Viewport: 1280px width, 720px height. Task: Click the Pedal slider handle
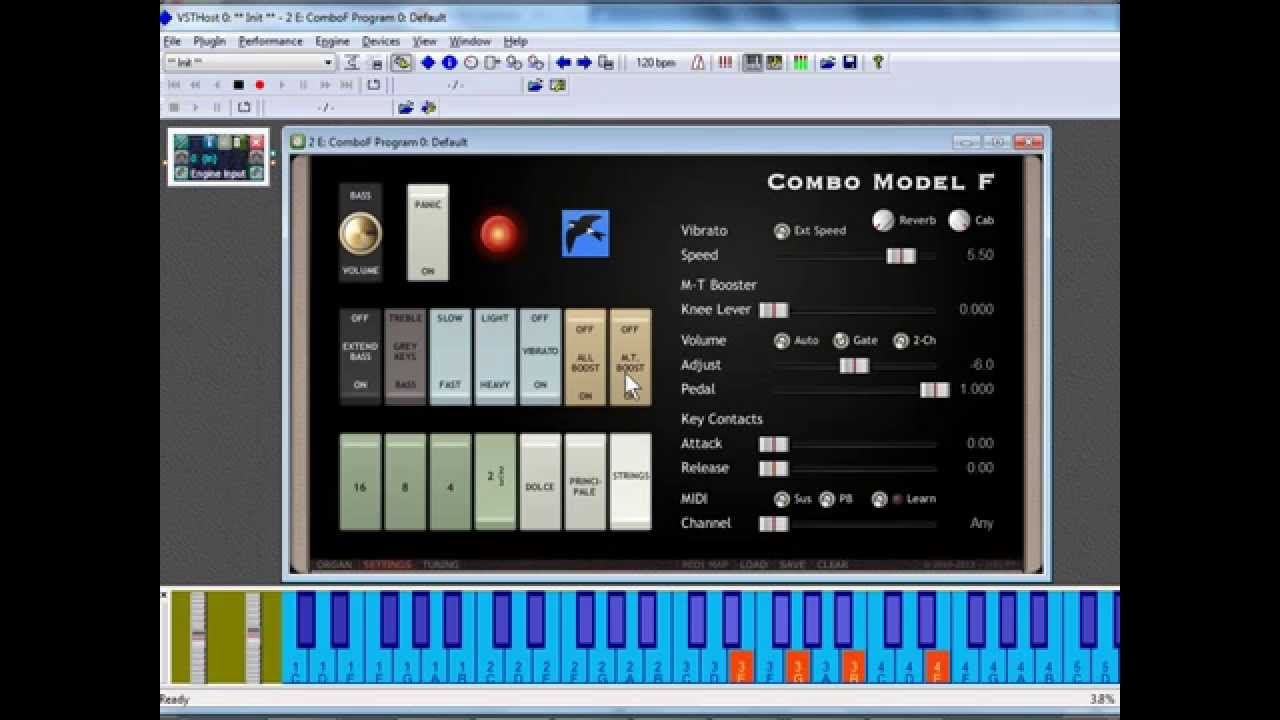click(x=935, y=390)
